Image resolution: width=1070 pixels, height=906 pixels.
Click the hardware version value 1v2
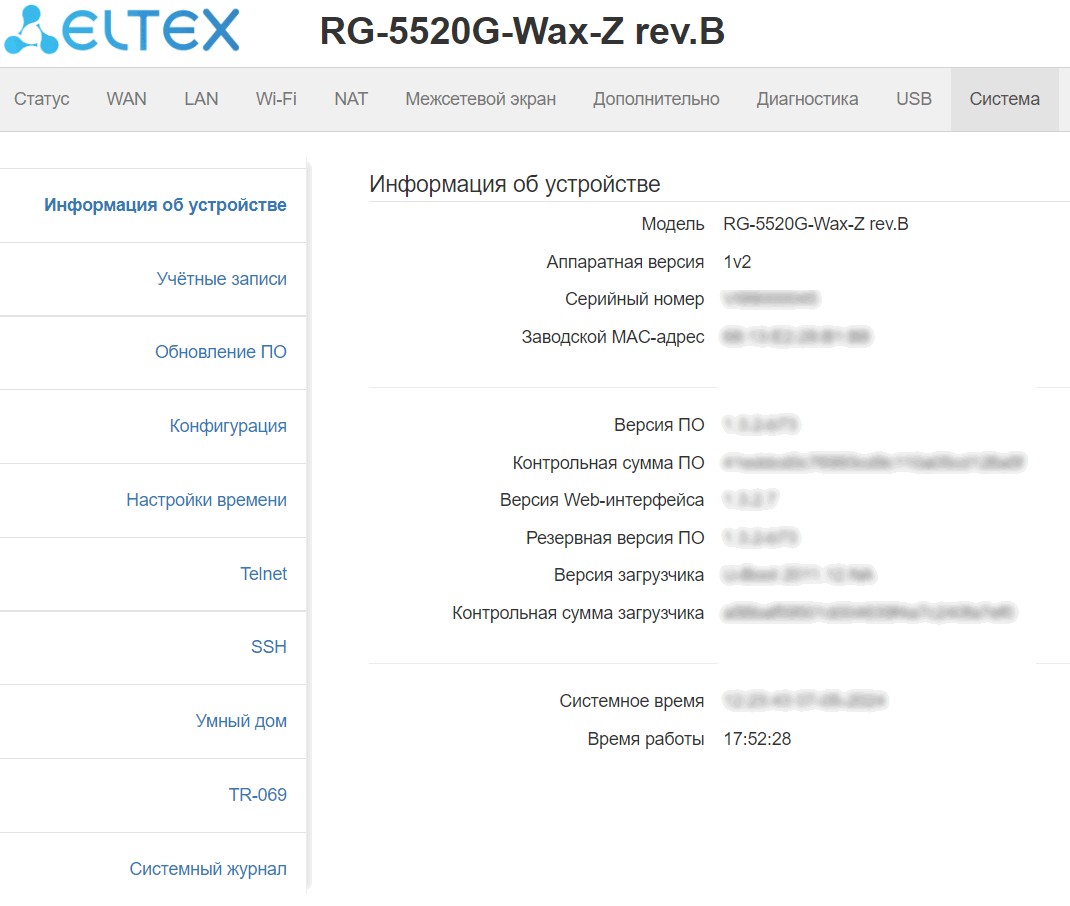pos(737,262)
